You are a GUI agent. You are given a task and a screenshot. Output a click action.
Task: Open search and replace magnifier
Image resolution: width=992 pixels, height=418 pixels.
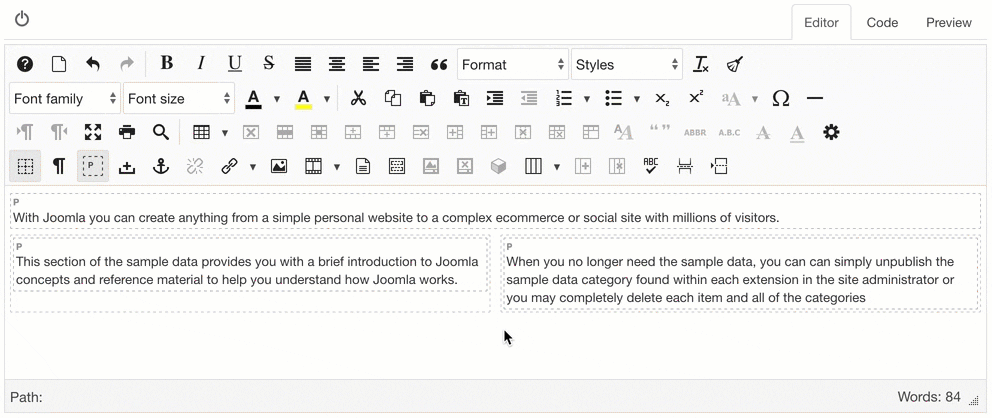coord(161,132)
